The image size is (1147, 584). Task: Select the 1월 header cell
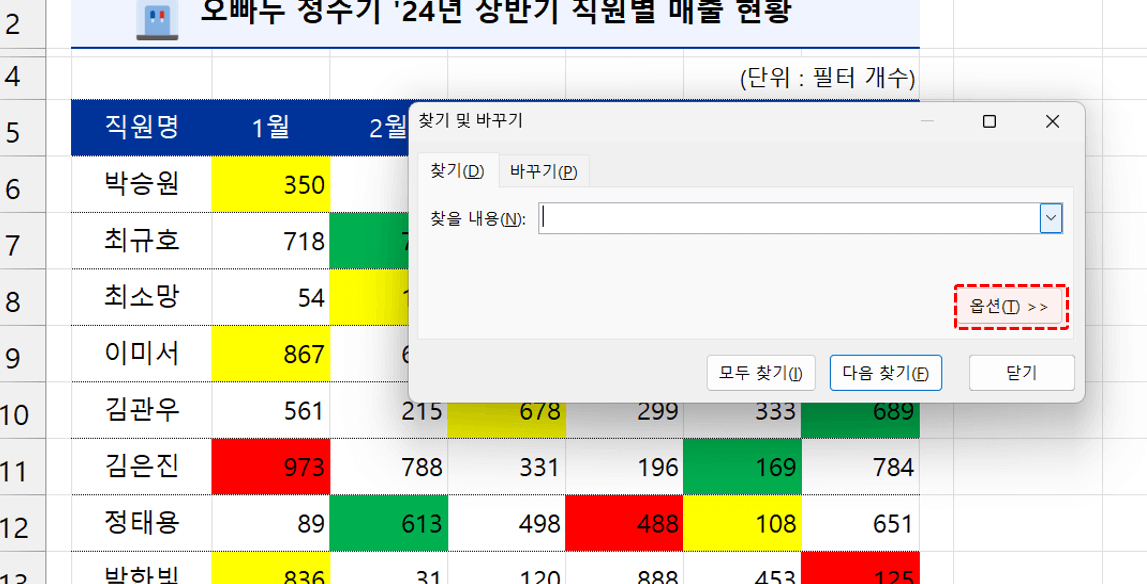point(271,128)
